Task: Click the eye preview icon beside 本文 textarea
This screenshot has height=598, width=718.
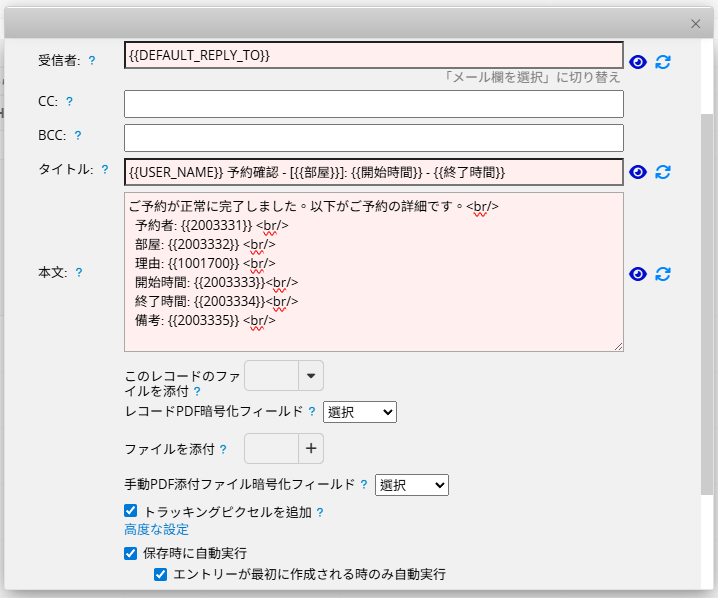Action: 638,274
